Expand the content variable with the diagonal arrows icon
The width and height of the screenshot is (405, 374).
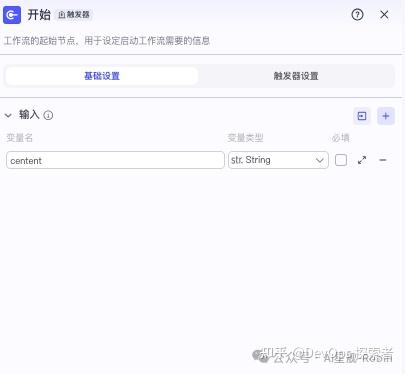point(362,160)
